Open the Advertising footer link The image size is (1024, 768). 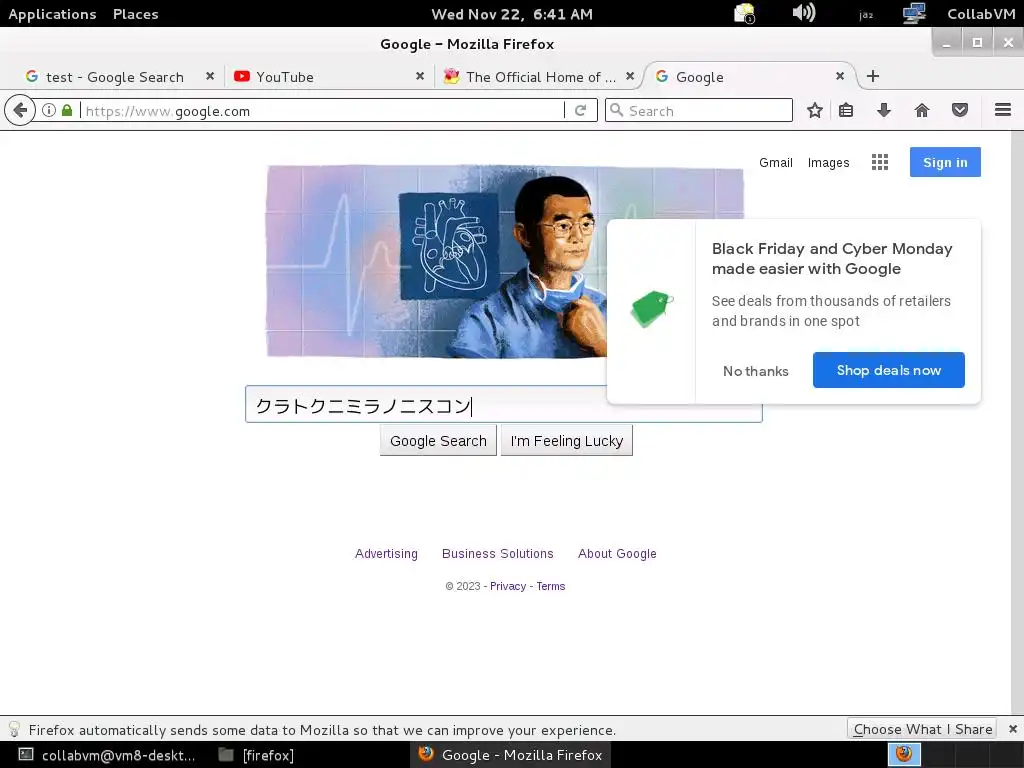tap(386, 553)
